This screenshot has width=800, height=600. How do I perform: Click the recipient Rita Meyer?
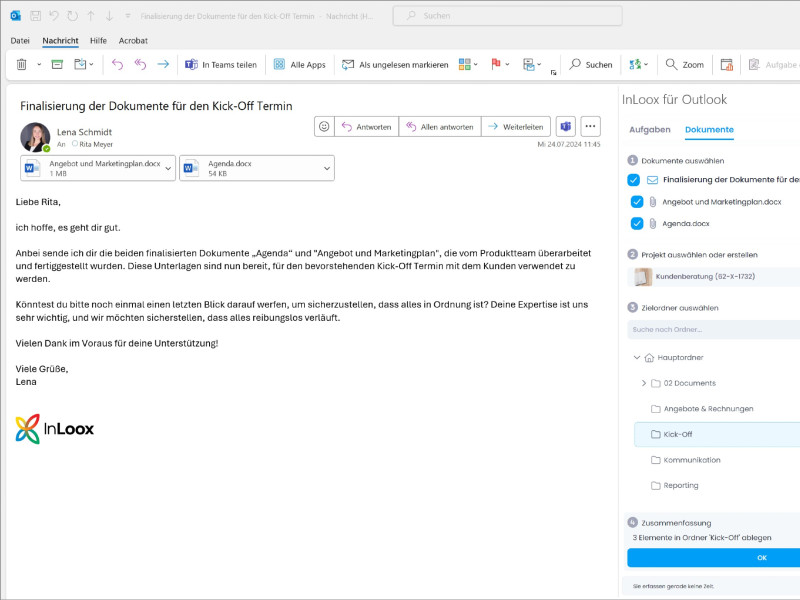[96, 144]
